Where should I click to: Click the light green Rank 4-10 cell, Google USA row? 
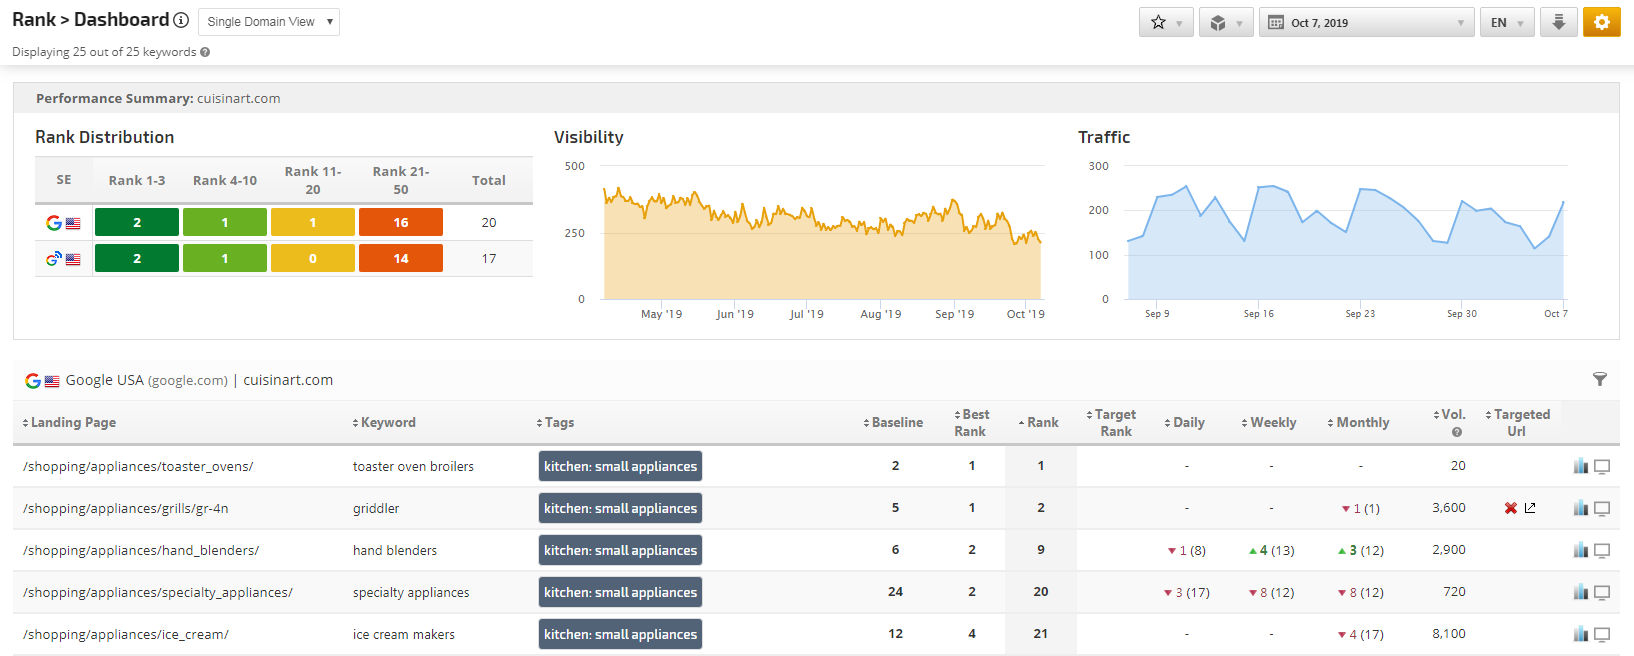coord(225,222)
